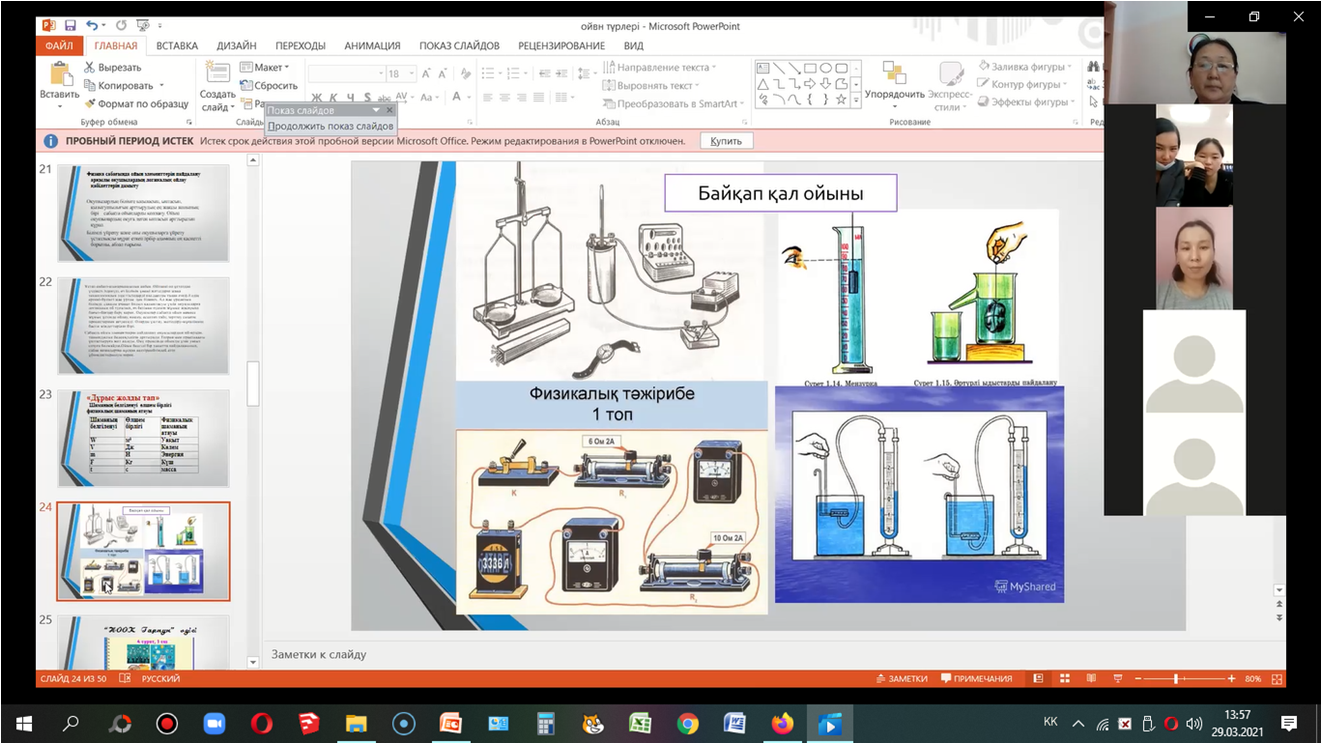Click the Undo arrow icon
The height and width of the screenshot is (744, 1322).
coord(92,25)
